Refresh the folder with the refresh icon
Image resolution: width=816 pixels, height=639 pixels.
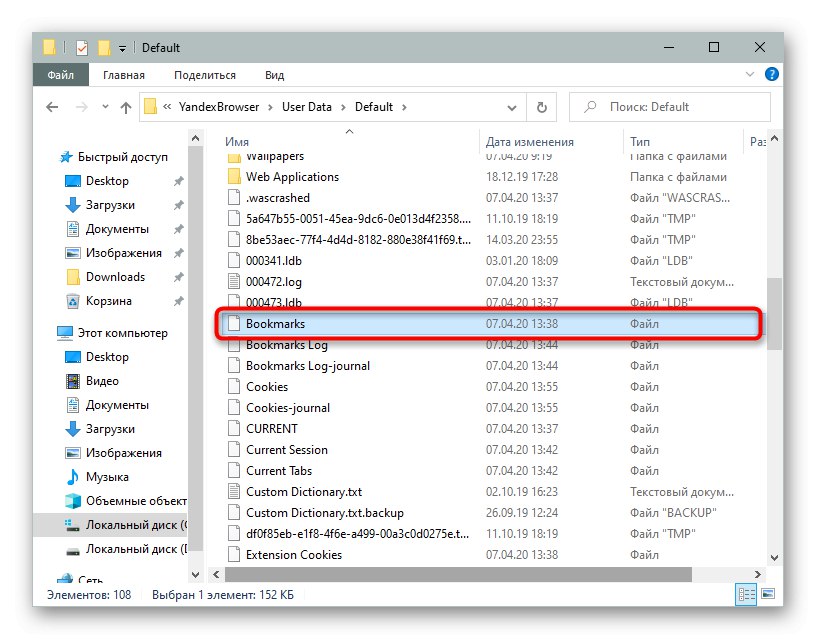pos(541,106)
